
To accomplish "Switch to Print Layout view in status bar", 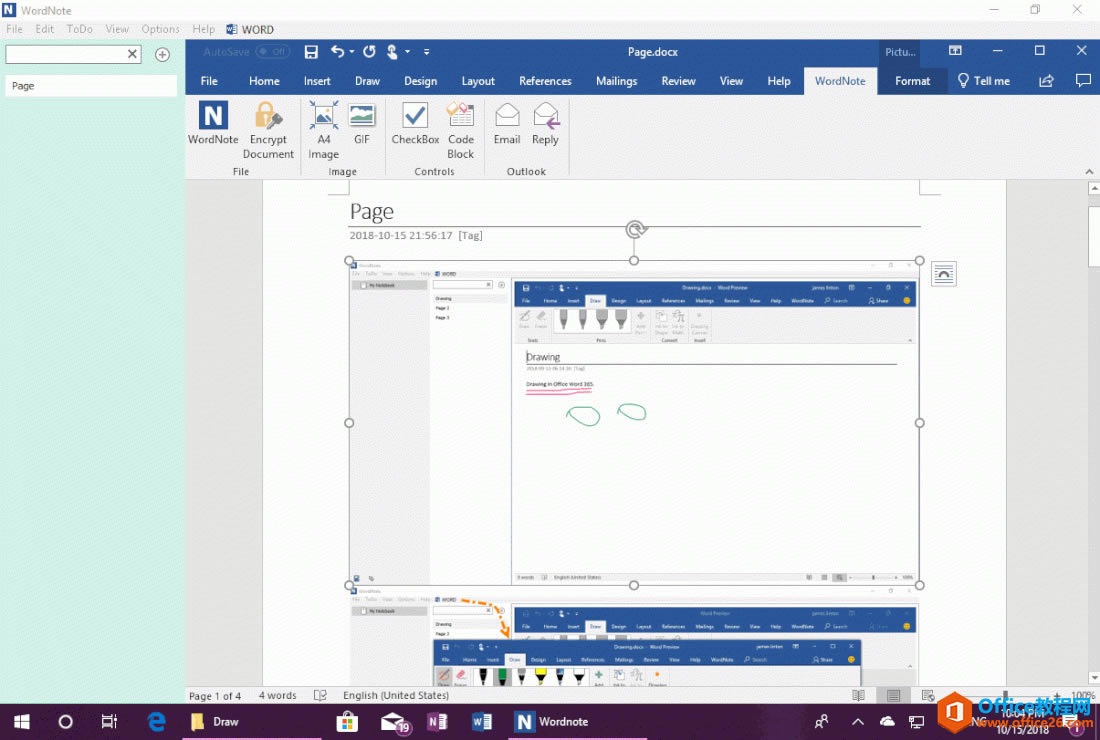I will coord(893,695).
